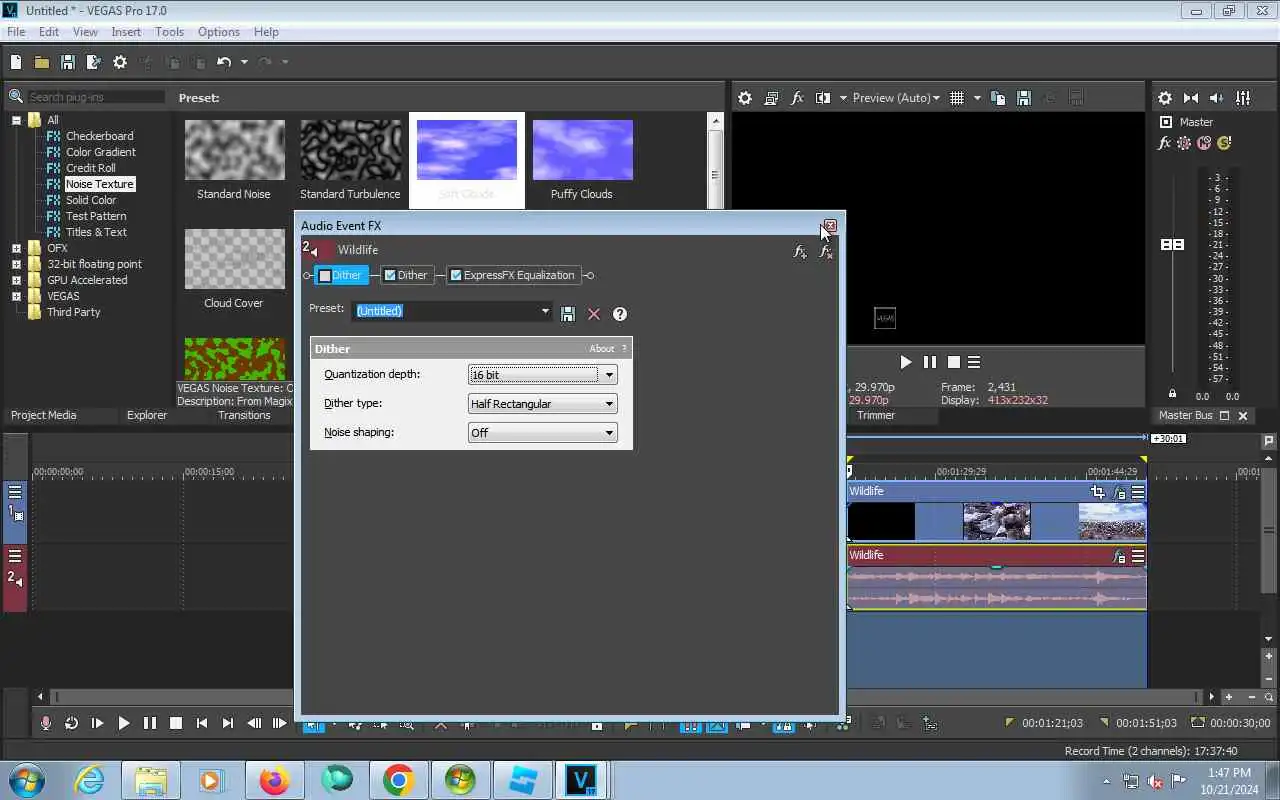The height and width of the screenshot is (800, 1280).
Task: Enable the first Dither plug-in checkbox
Action: coord(325,276)
